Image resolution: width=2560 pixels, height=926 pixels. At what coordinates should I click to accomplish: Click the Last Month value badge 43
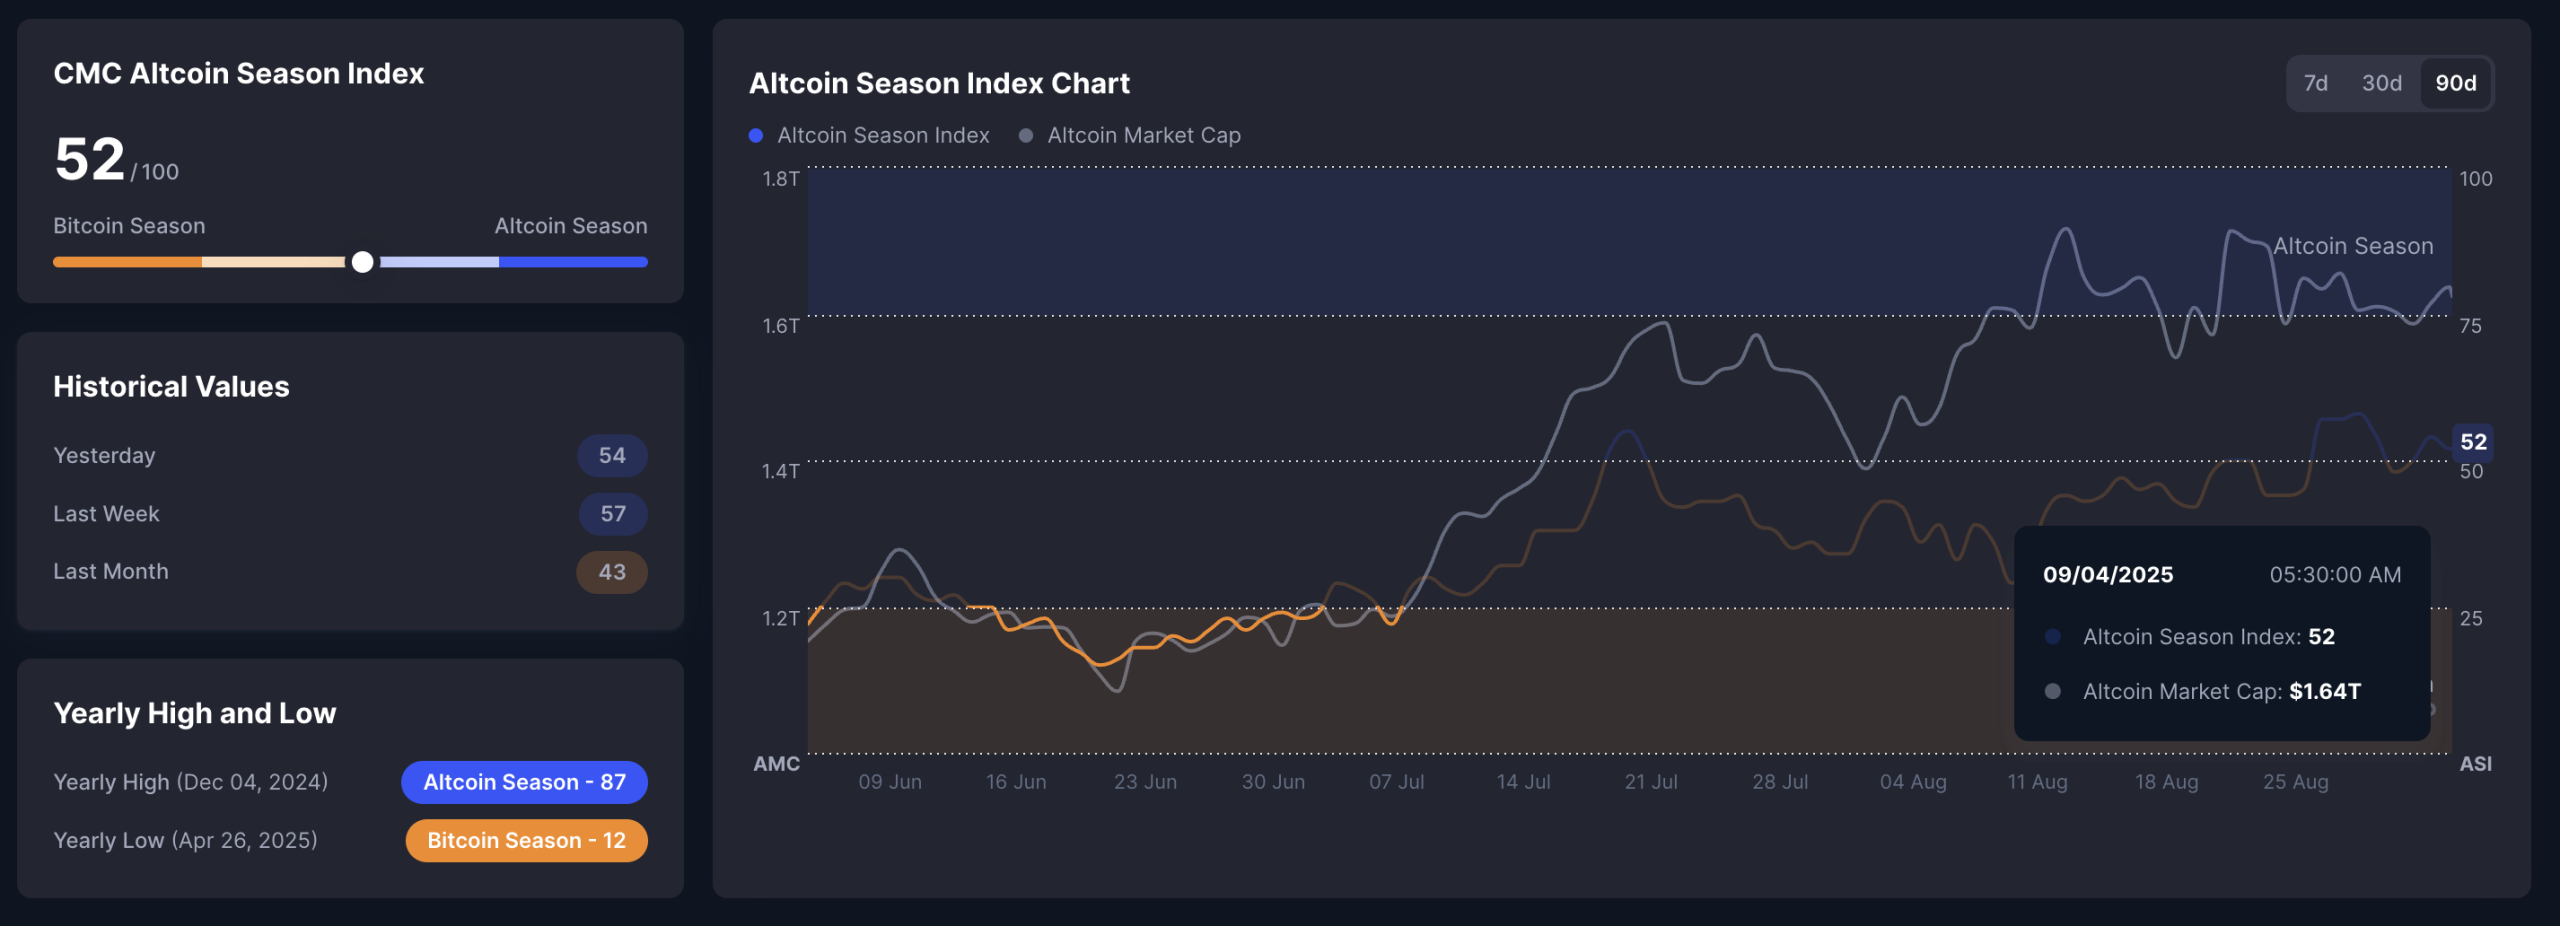(612, 572)
